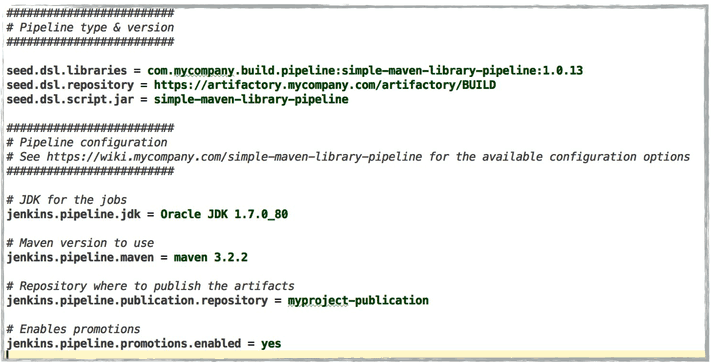Click the seed.dsl.libraries property key

tap(67, 71)
